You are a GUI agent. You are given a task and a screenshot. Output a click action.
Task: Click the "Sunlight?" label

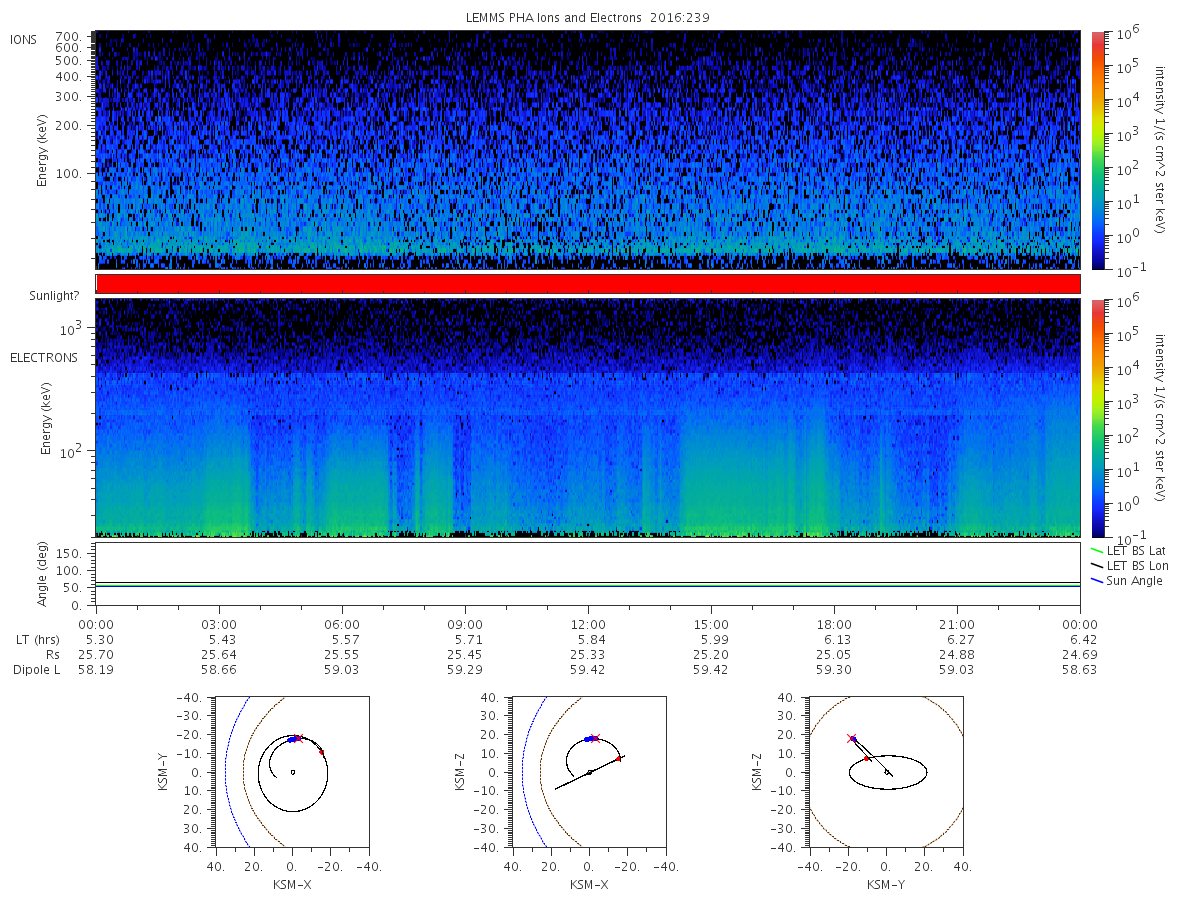[x=53, y=296]
